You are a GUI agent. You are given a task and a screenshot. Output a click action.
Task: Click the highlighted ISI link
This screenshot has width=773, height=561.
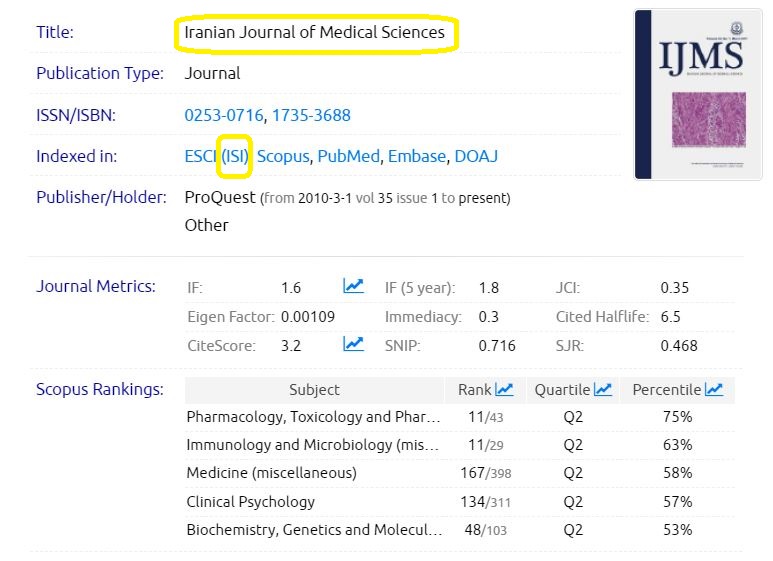click(x=236, y=156)
